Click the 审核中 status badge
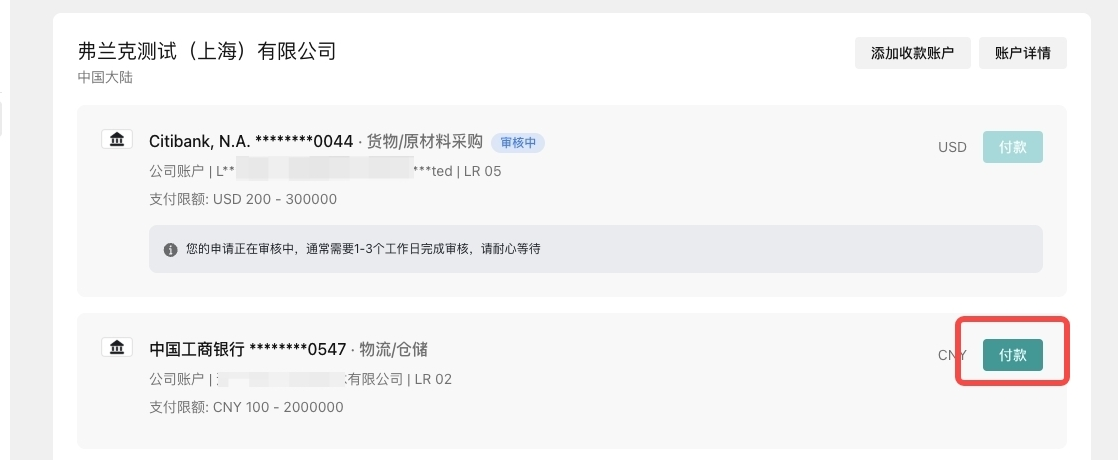The height and width of the screenshot is (460, 1118). tap(517, 142)
